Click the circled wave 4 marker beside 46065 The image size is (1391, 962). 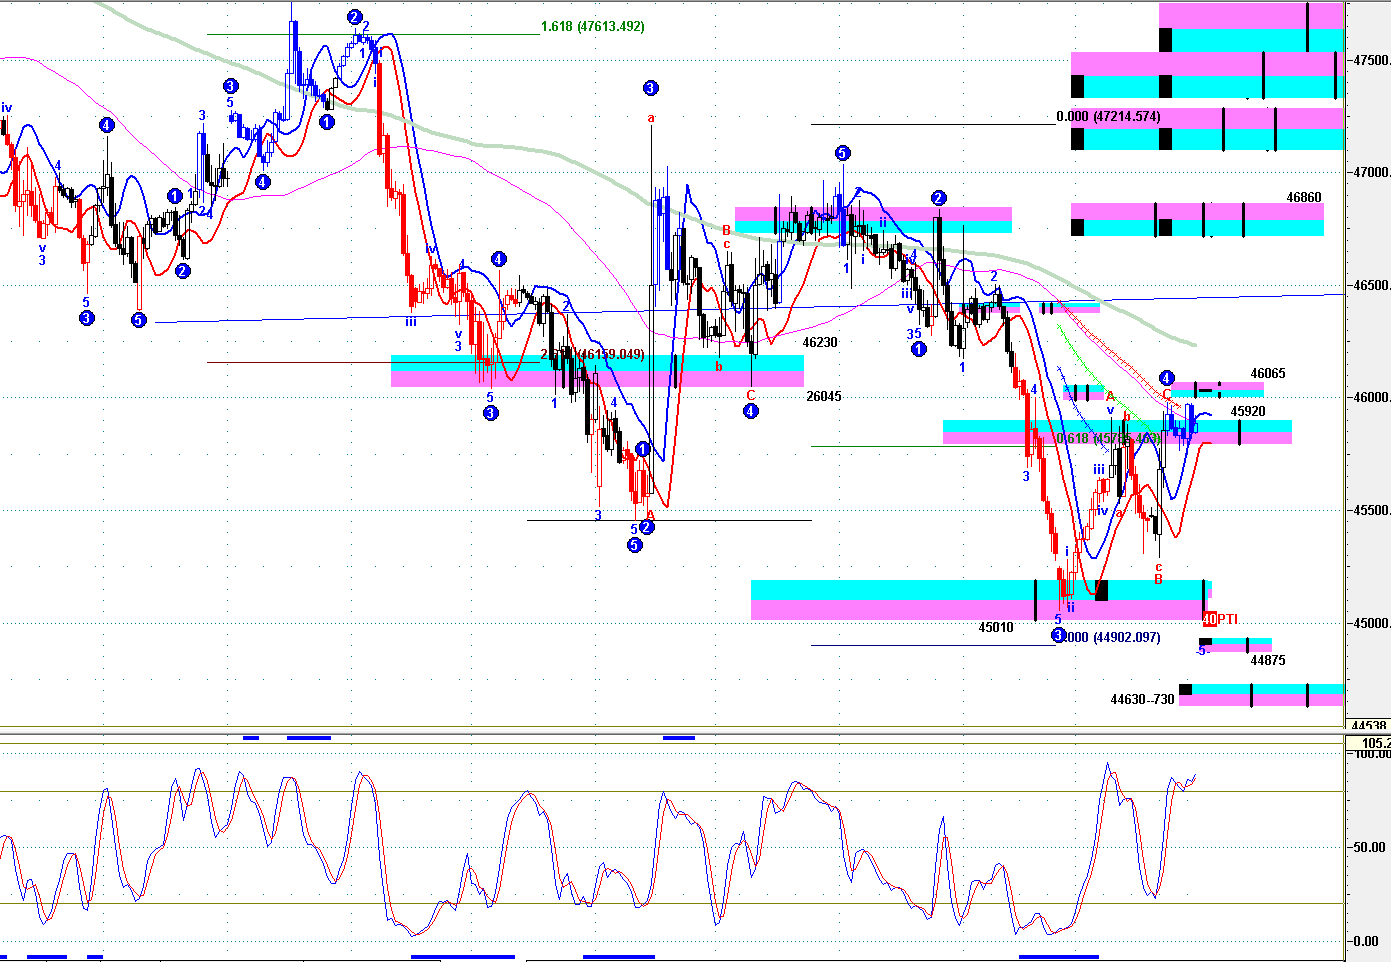(x=1166, y=378)
